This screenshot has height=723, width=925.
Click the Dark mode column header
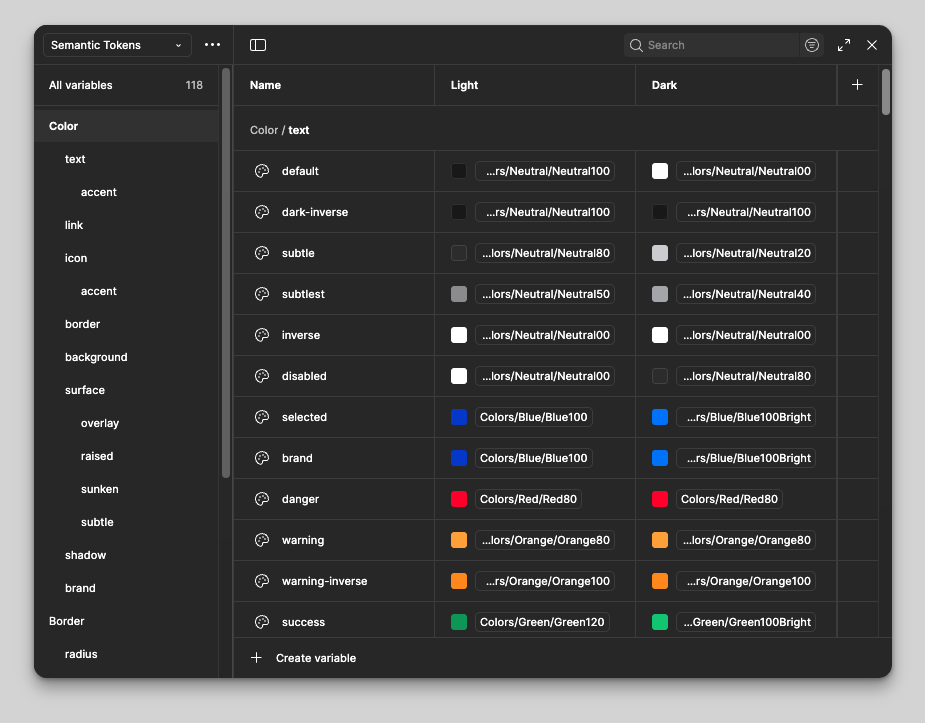coord(665,85)
